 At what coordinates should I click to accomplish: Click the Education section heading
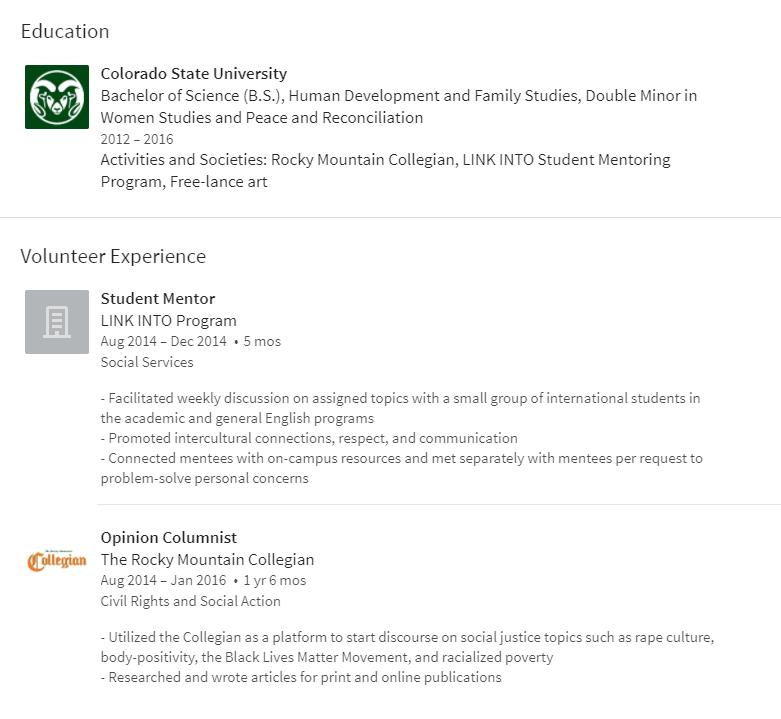point(65,31)
